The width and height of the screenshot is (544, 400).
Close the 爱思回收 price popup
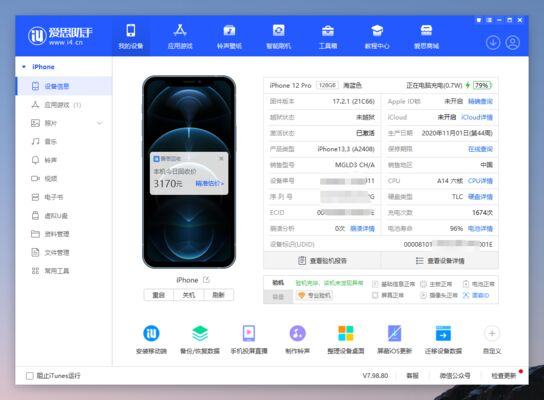[221, 159]
